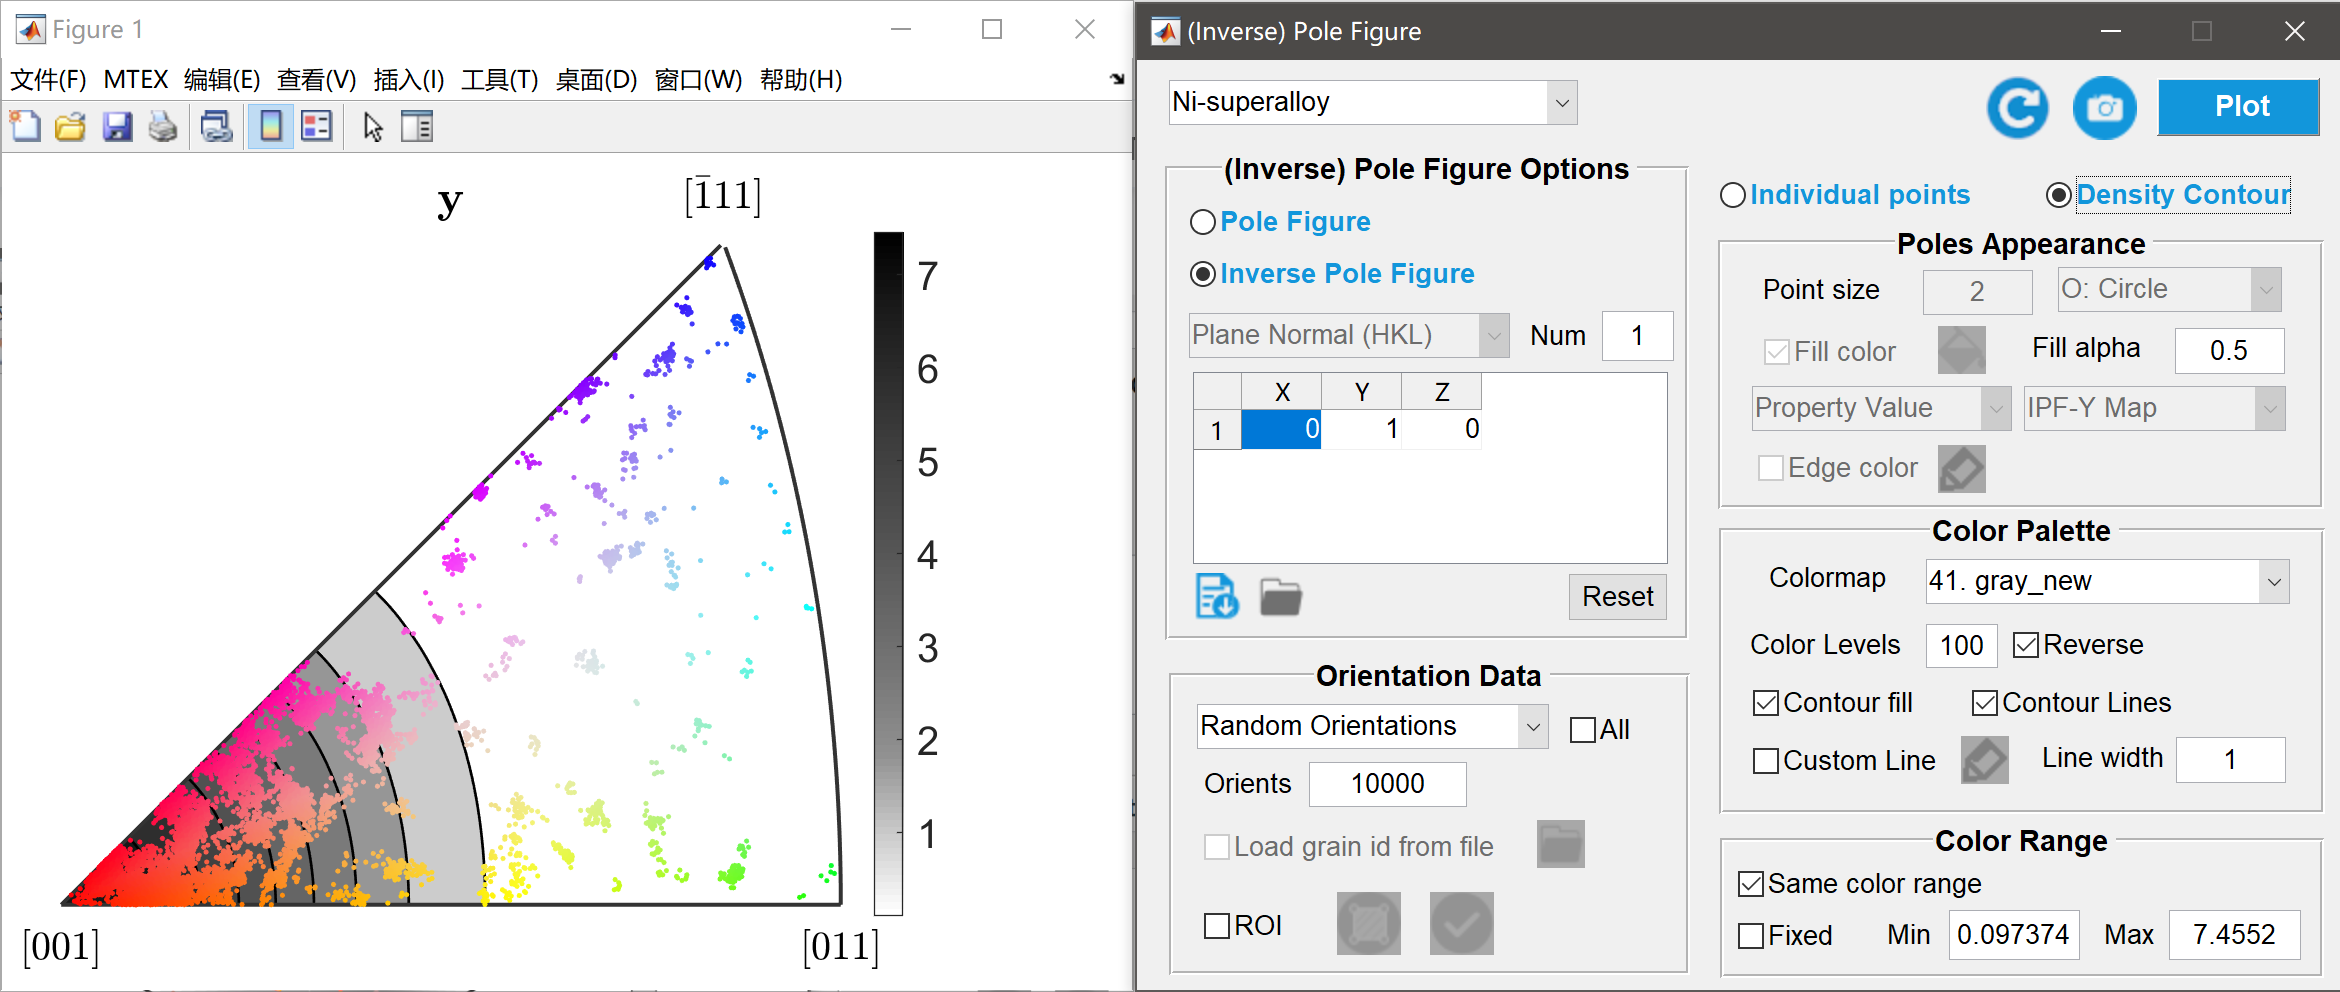
Task: Open the Random Orientations dropdown
Action: (1372, 727)
